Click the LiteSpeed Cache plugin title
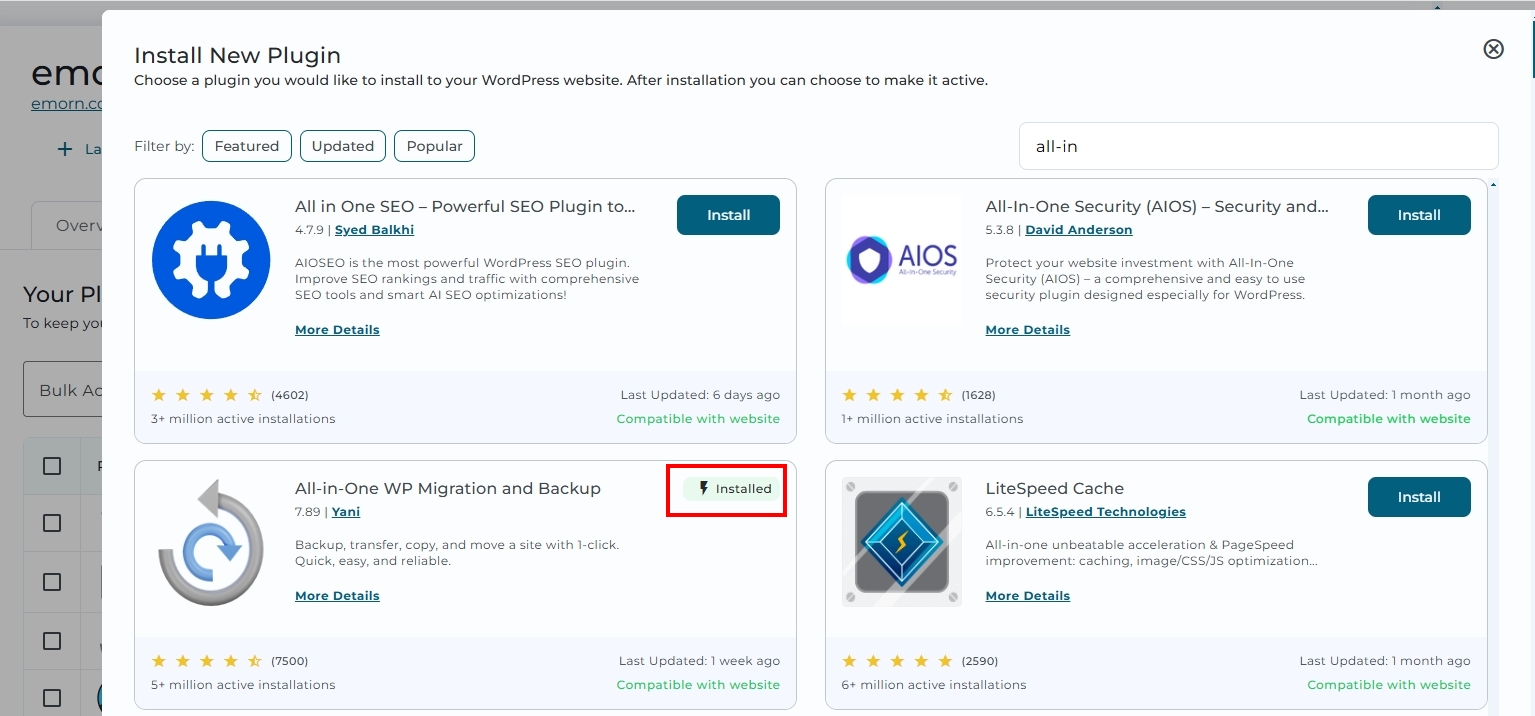This screenshot has height=716, width=1535. click(1055, 489)
